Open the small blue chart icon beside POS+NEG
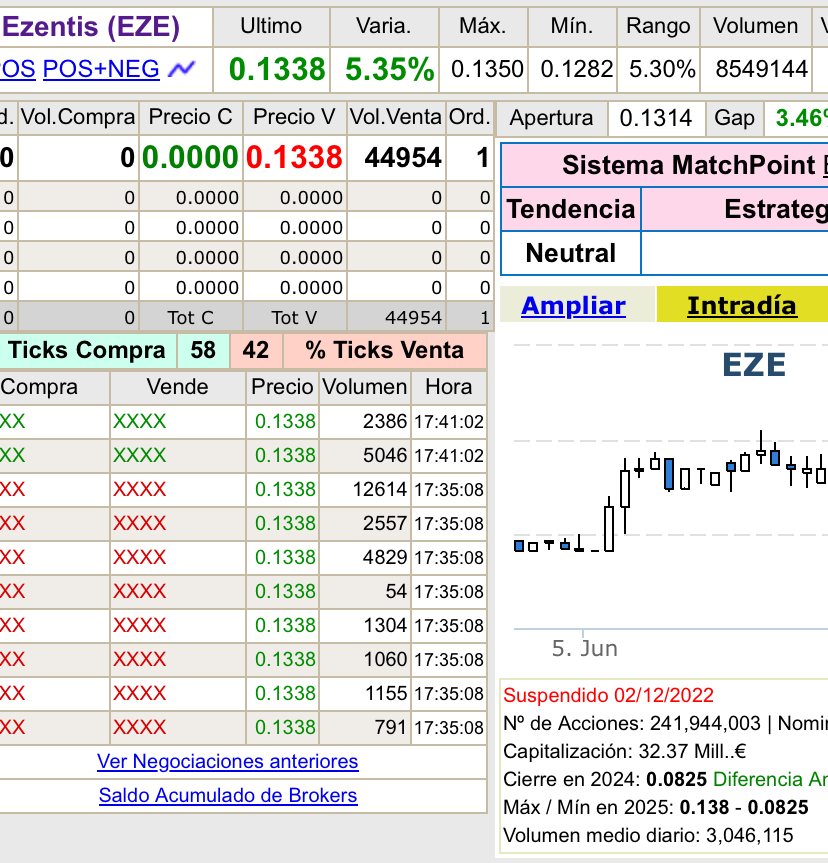 [182, 69]
